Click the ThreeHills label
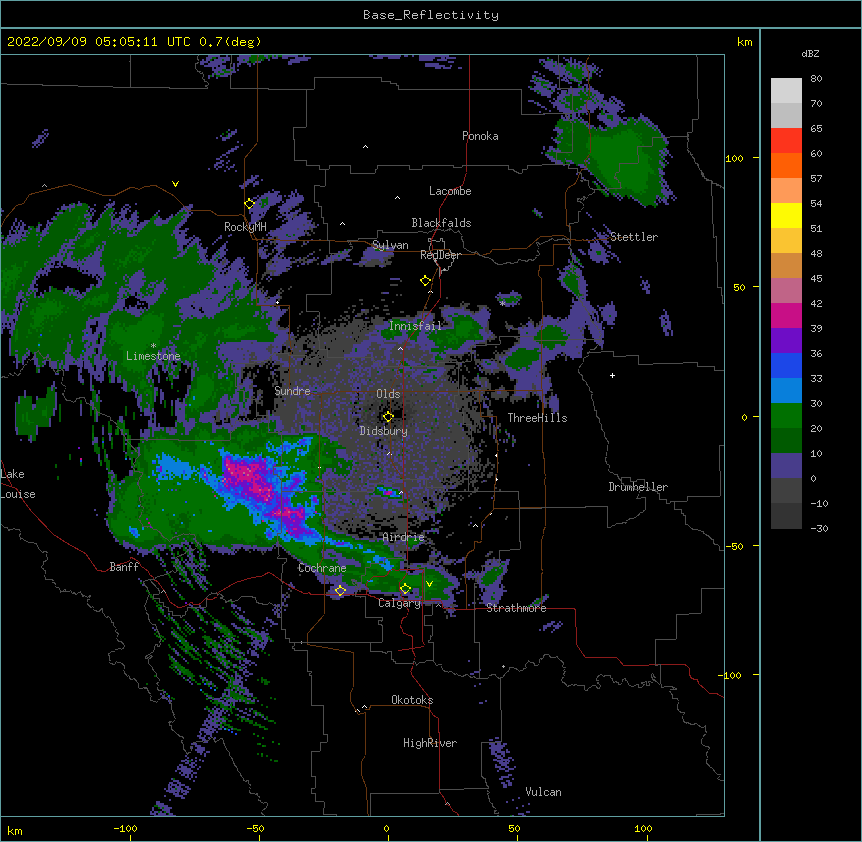This screenshot has height=842, width=862. tap(537, 418)
